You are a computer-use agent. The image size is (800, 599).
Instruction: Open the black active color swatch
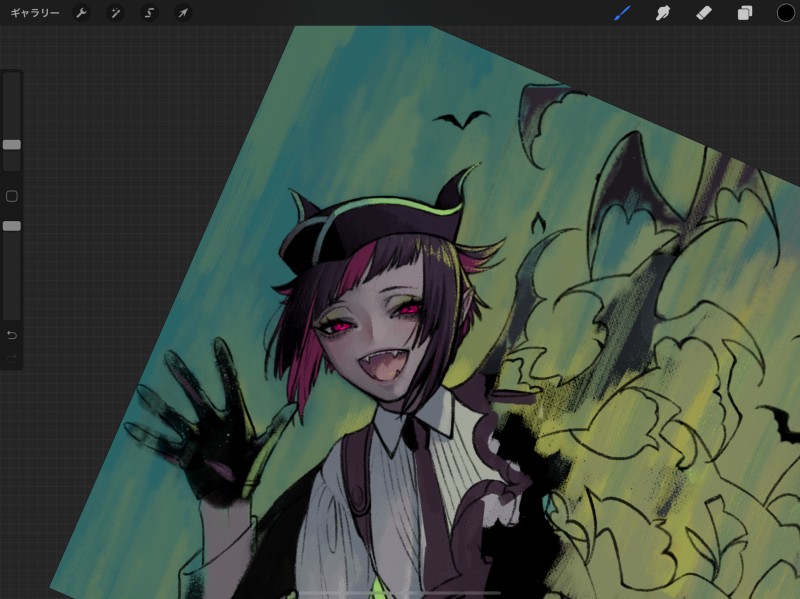coord(785,13)
